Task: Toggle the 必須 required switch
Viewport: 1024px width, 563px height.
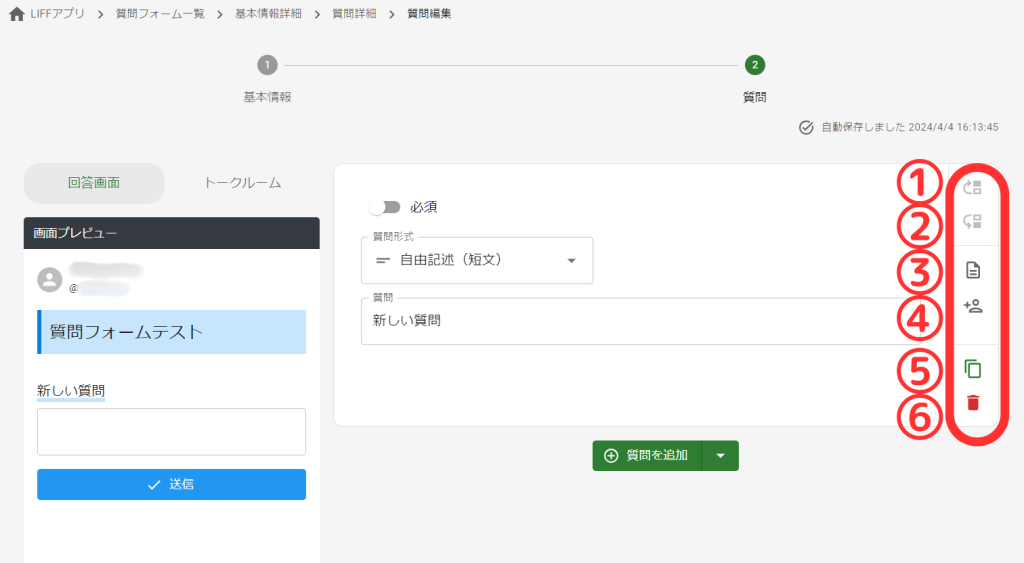Action: (384, 207)
